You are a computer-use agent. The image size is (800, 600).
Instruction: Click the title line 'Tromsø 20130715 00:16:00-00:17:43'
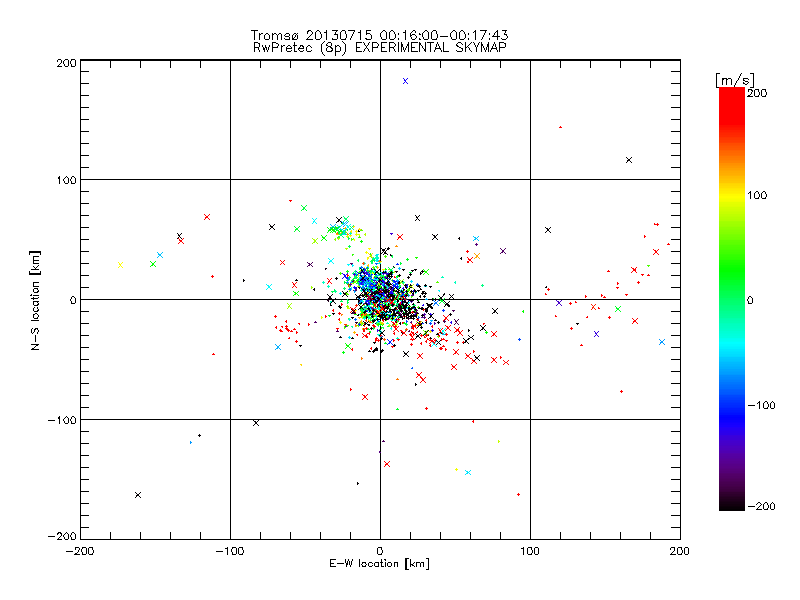tap(379, 35)
